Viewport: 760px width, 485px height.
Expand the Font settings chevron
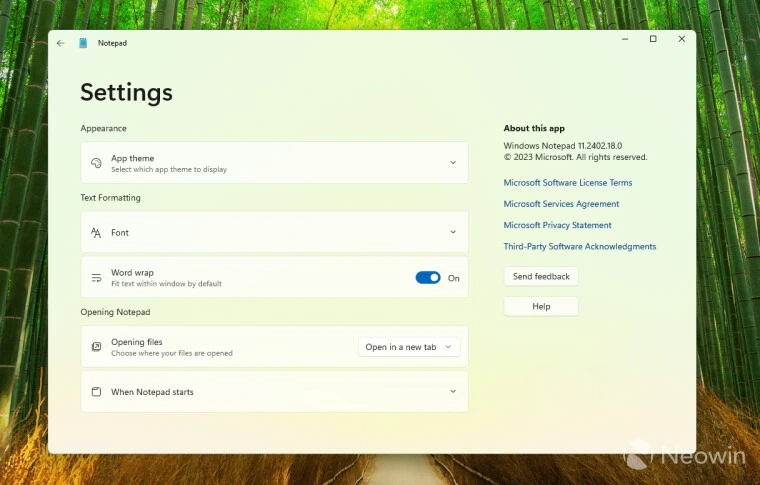452,232
